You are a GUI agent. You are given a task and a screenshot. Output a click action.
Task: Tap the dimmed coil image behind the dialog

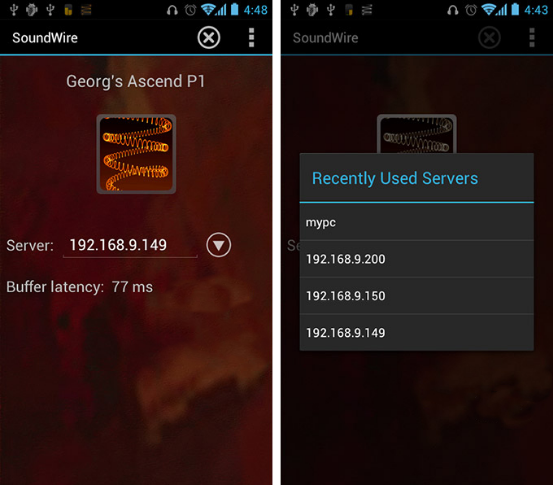[417, 134]
